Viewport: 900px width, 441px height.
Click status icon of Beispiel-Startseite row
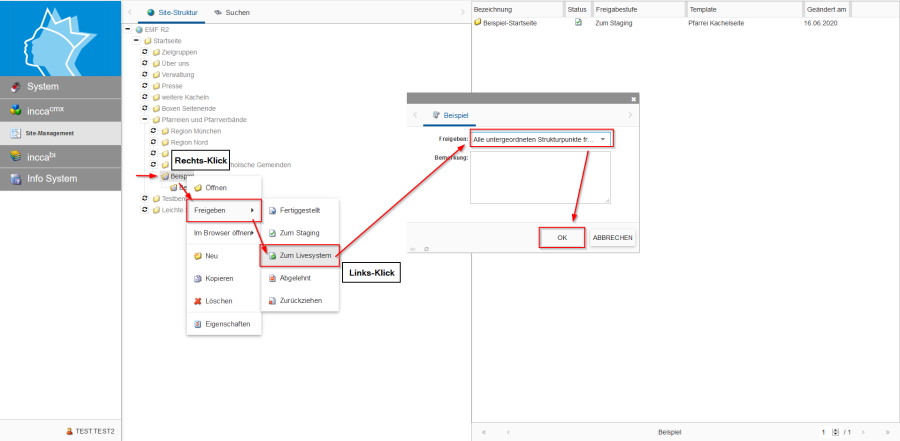(578, 22)
